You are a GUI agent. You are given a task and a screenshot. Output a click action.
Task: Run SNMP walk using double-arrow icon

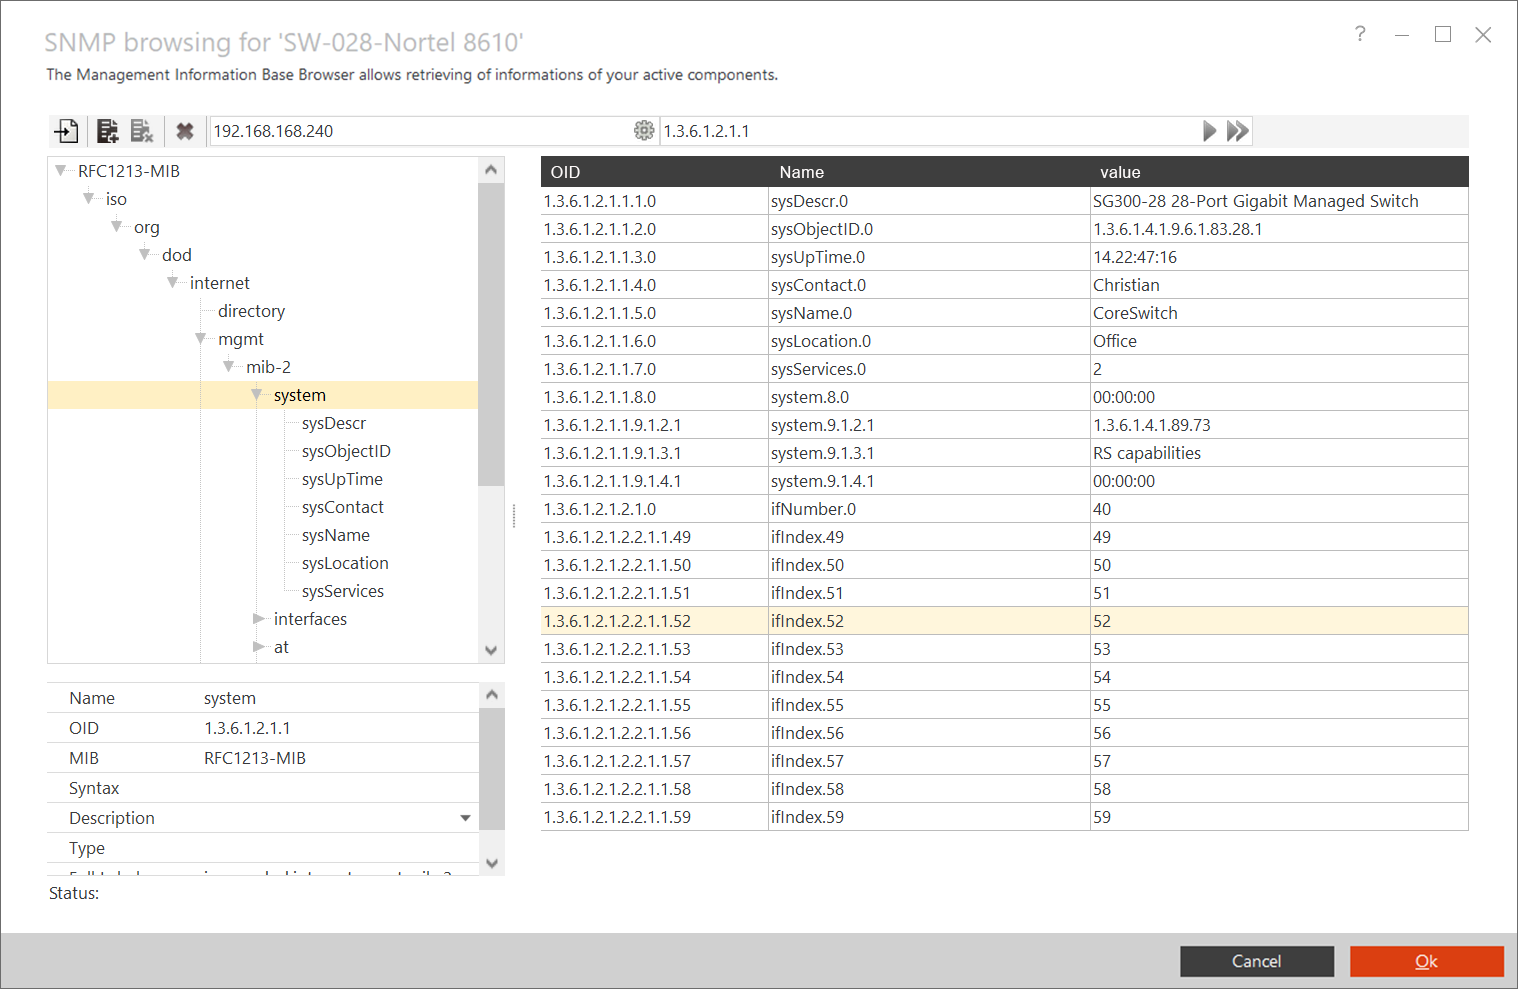[1237, 130]
